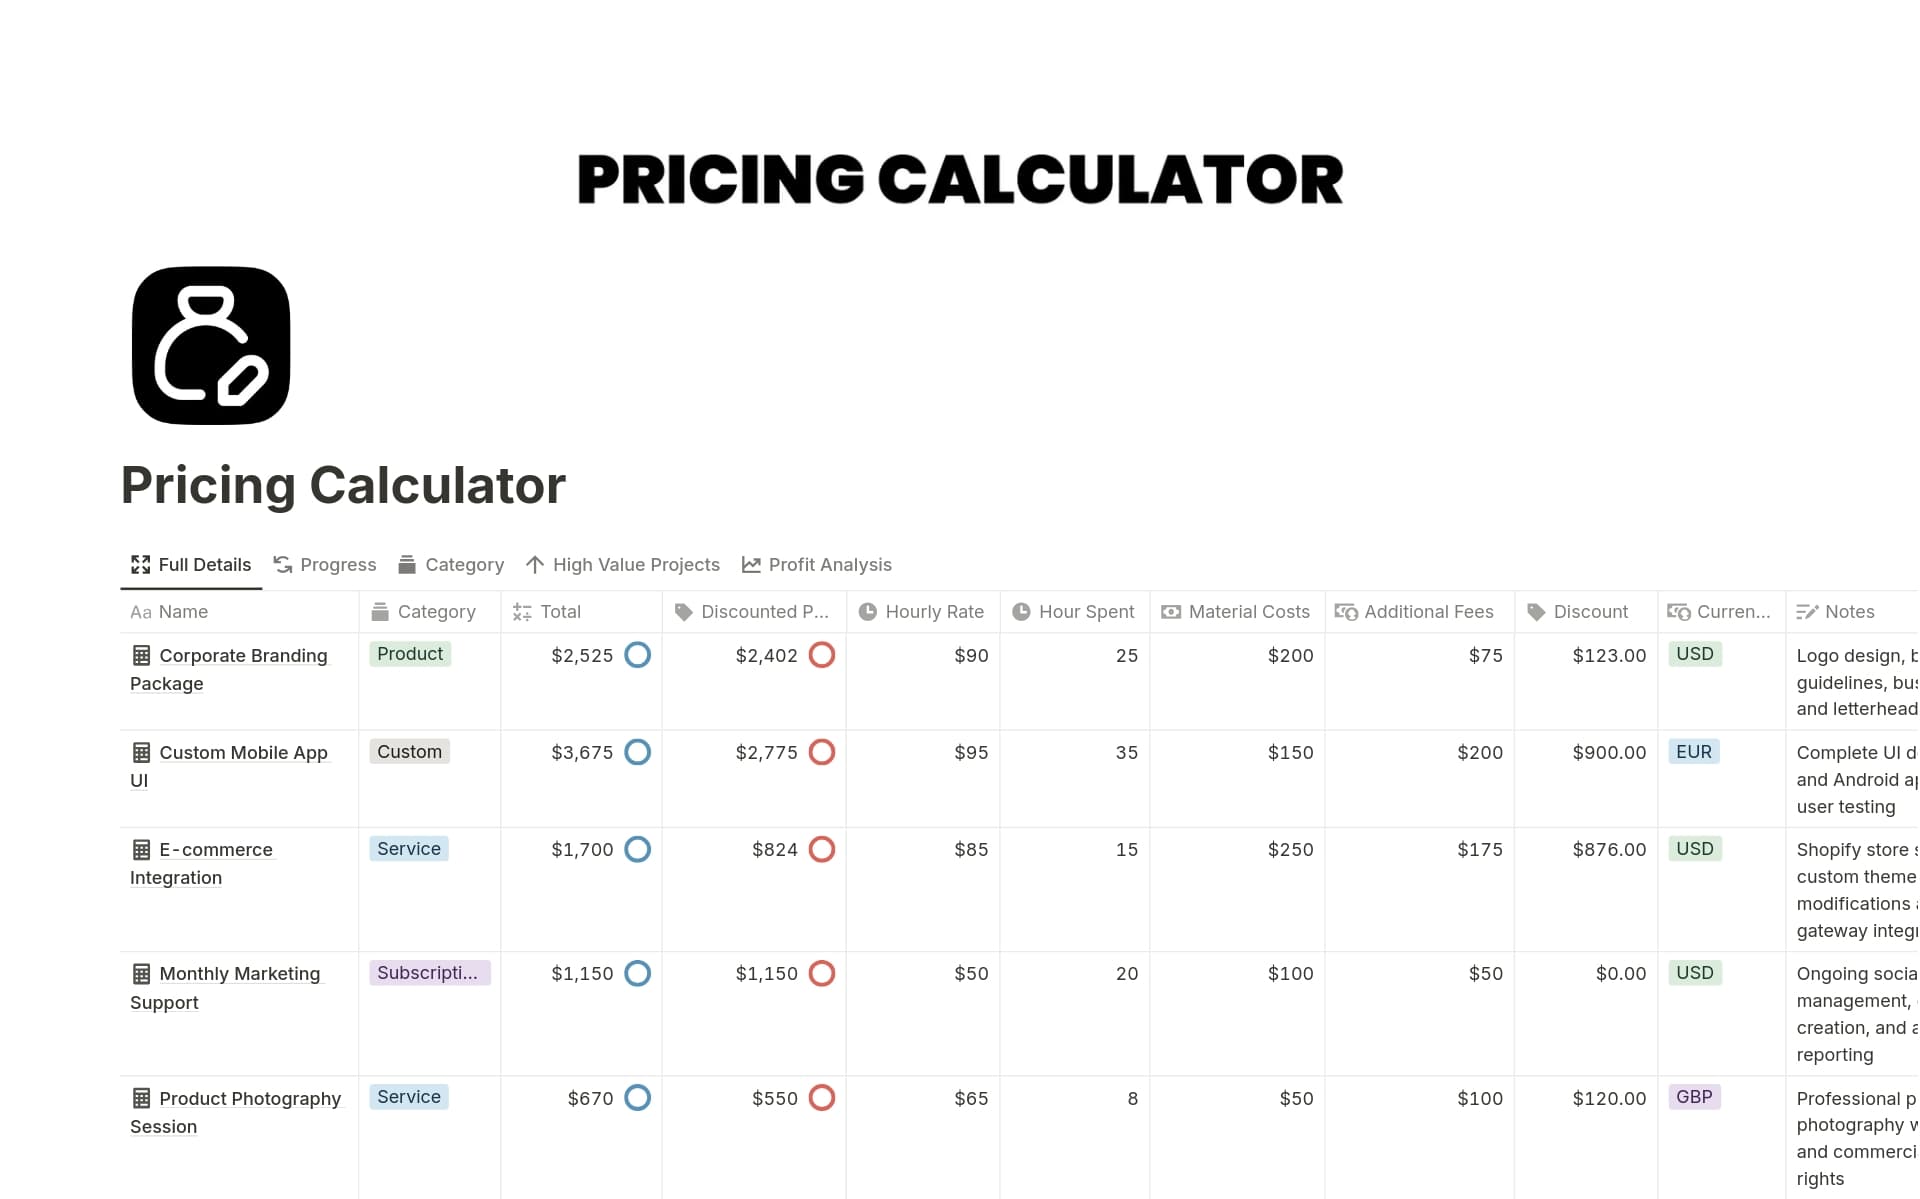The height and width of the screenshot is (1199, 1920).
Task: Click the Pricing Calculator page icon
Action: [210, 344]
